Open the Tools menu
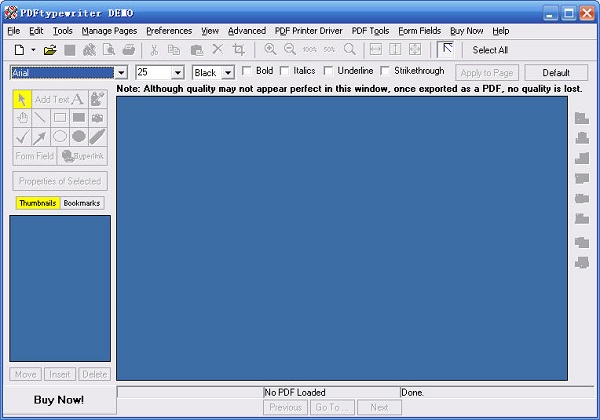Image resolution: width=600 pixels, height=420 pixels. tap(63, 31)
